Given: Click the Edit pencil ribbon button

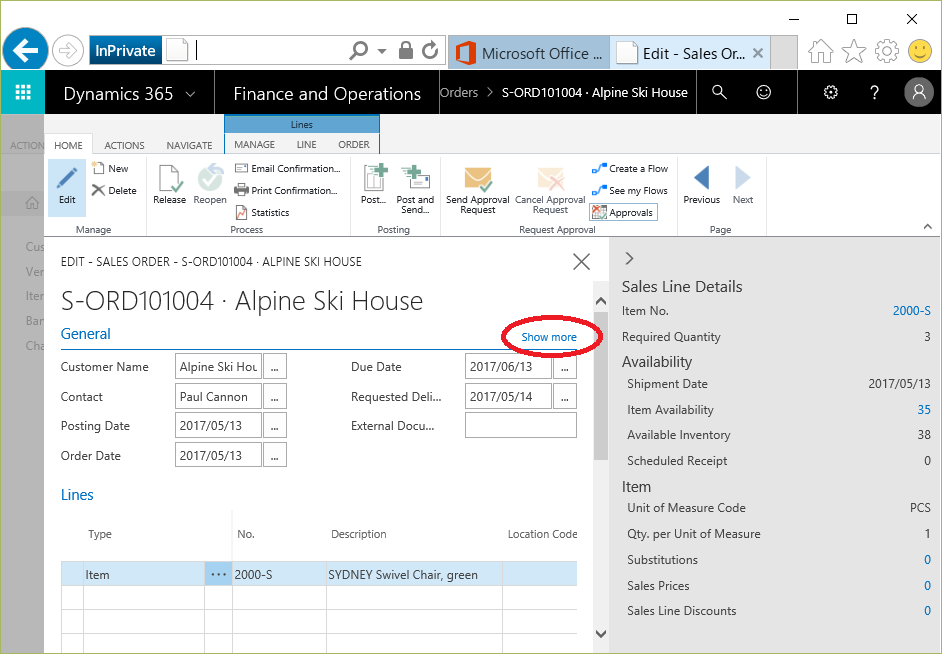Looking at the screenshot, I should [x=67, y=187].
